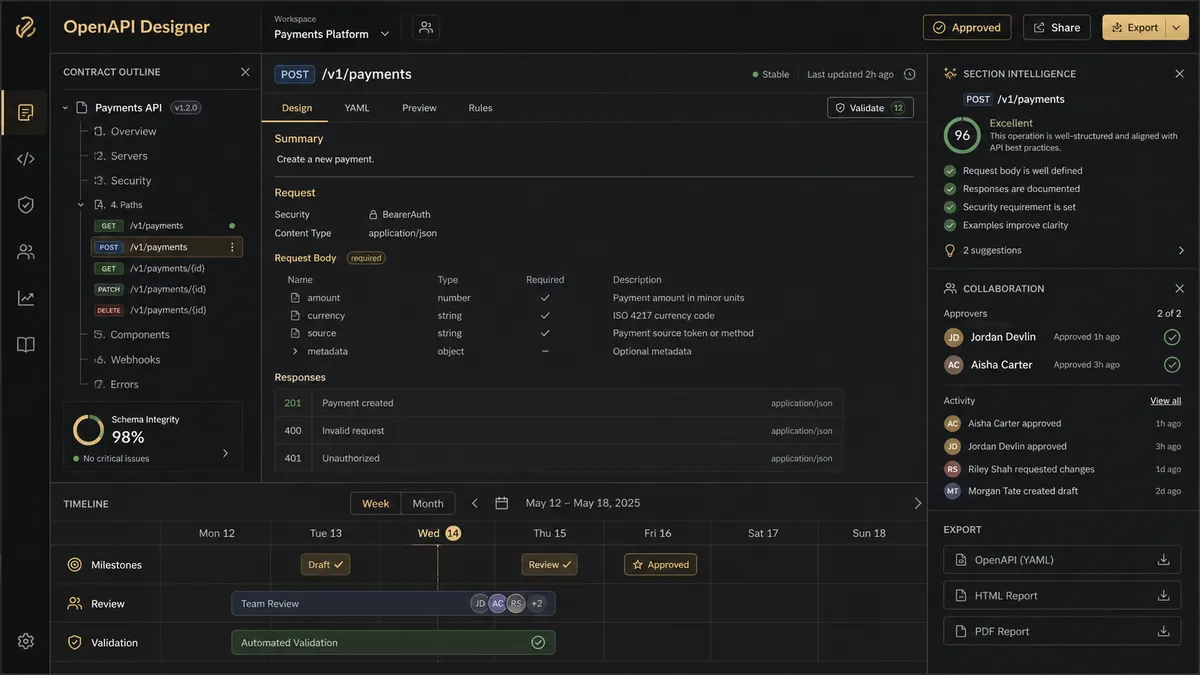The height and width of the screenshot is (675, 1200).
Task: Click the Schema Integrity 98% progress ring
Action: coord(89,430)
